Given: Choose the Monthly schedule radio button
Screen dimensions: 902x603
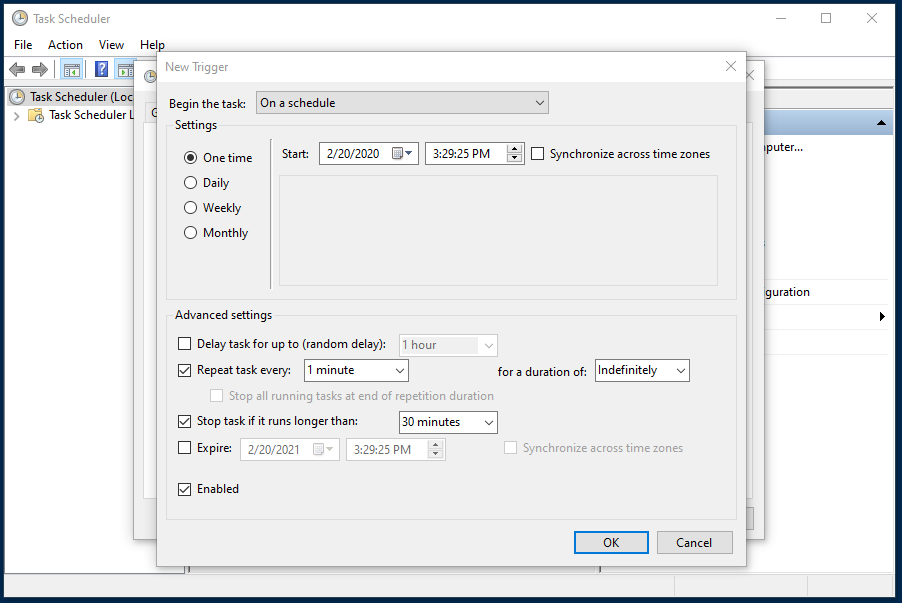Looking at the screenshot, I should point(190,232).
